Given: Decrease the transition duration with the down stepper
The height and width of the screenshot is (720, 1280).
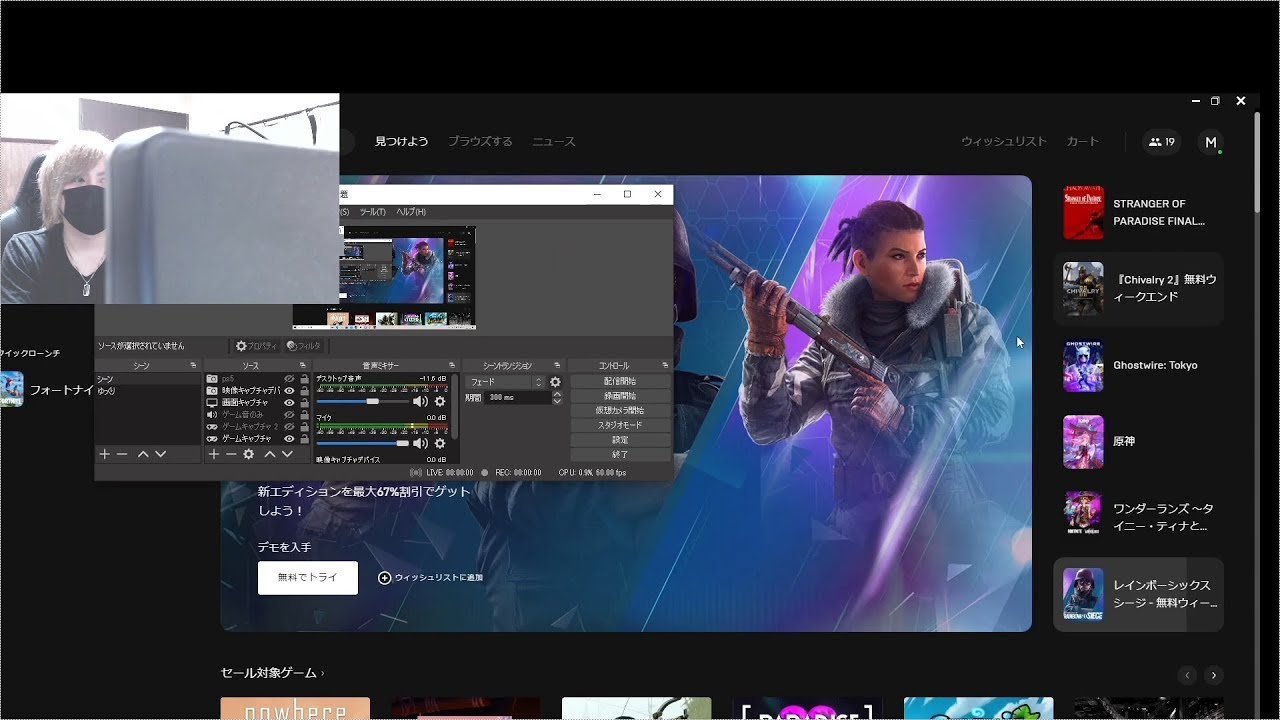Looking at the screenshot, I should tap(557, 401).
